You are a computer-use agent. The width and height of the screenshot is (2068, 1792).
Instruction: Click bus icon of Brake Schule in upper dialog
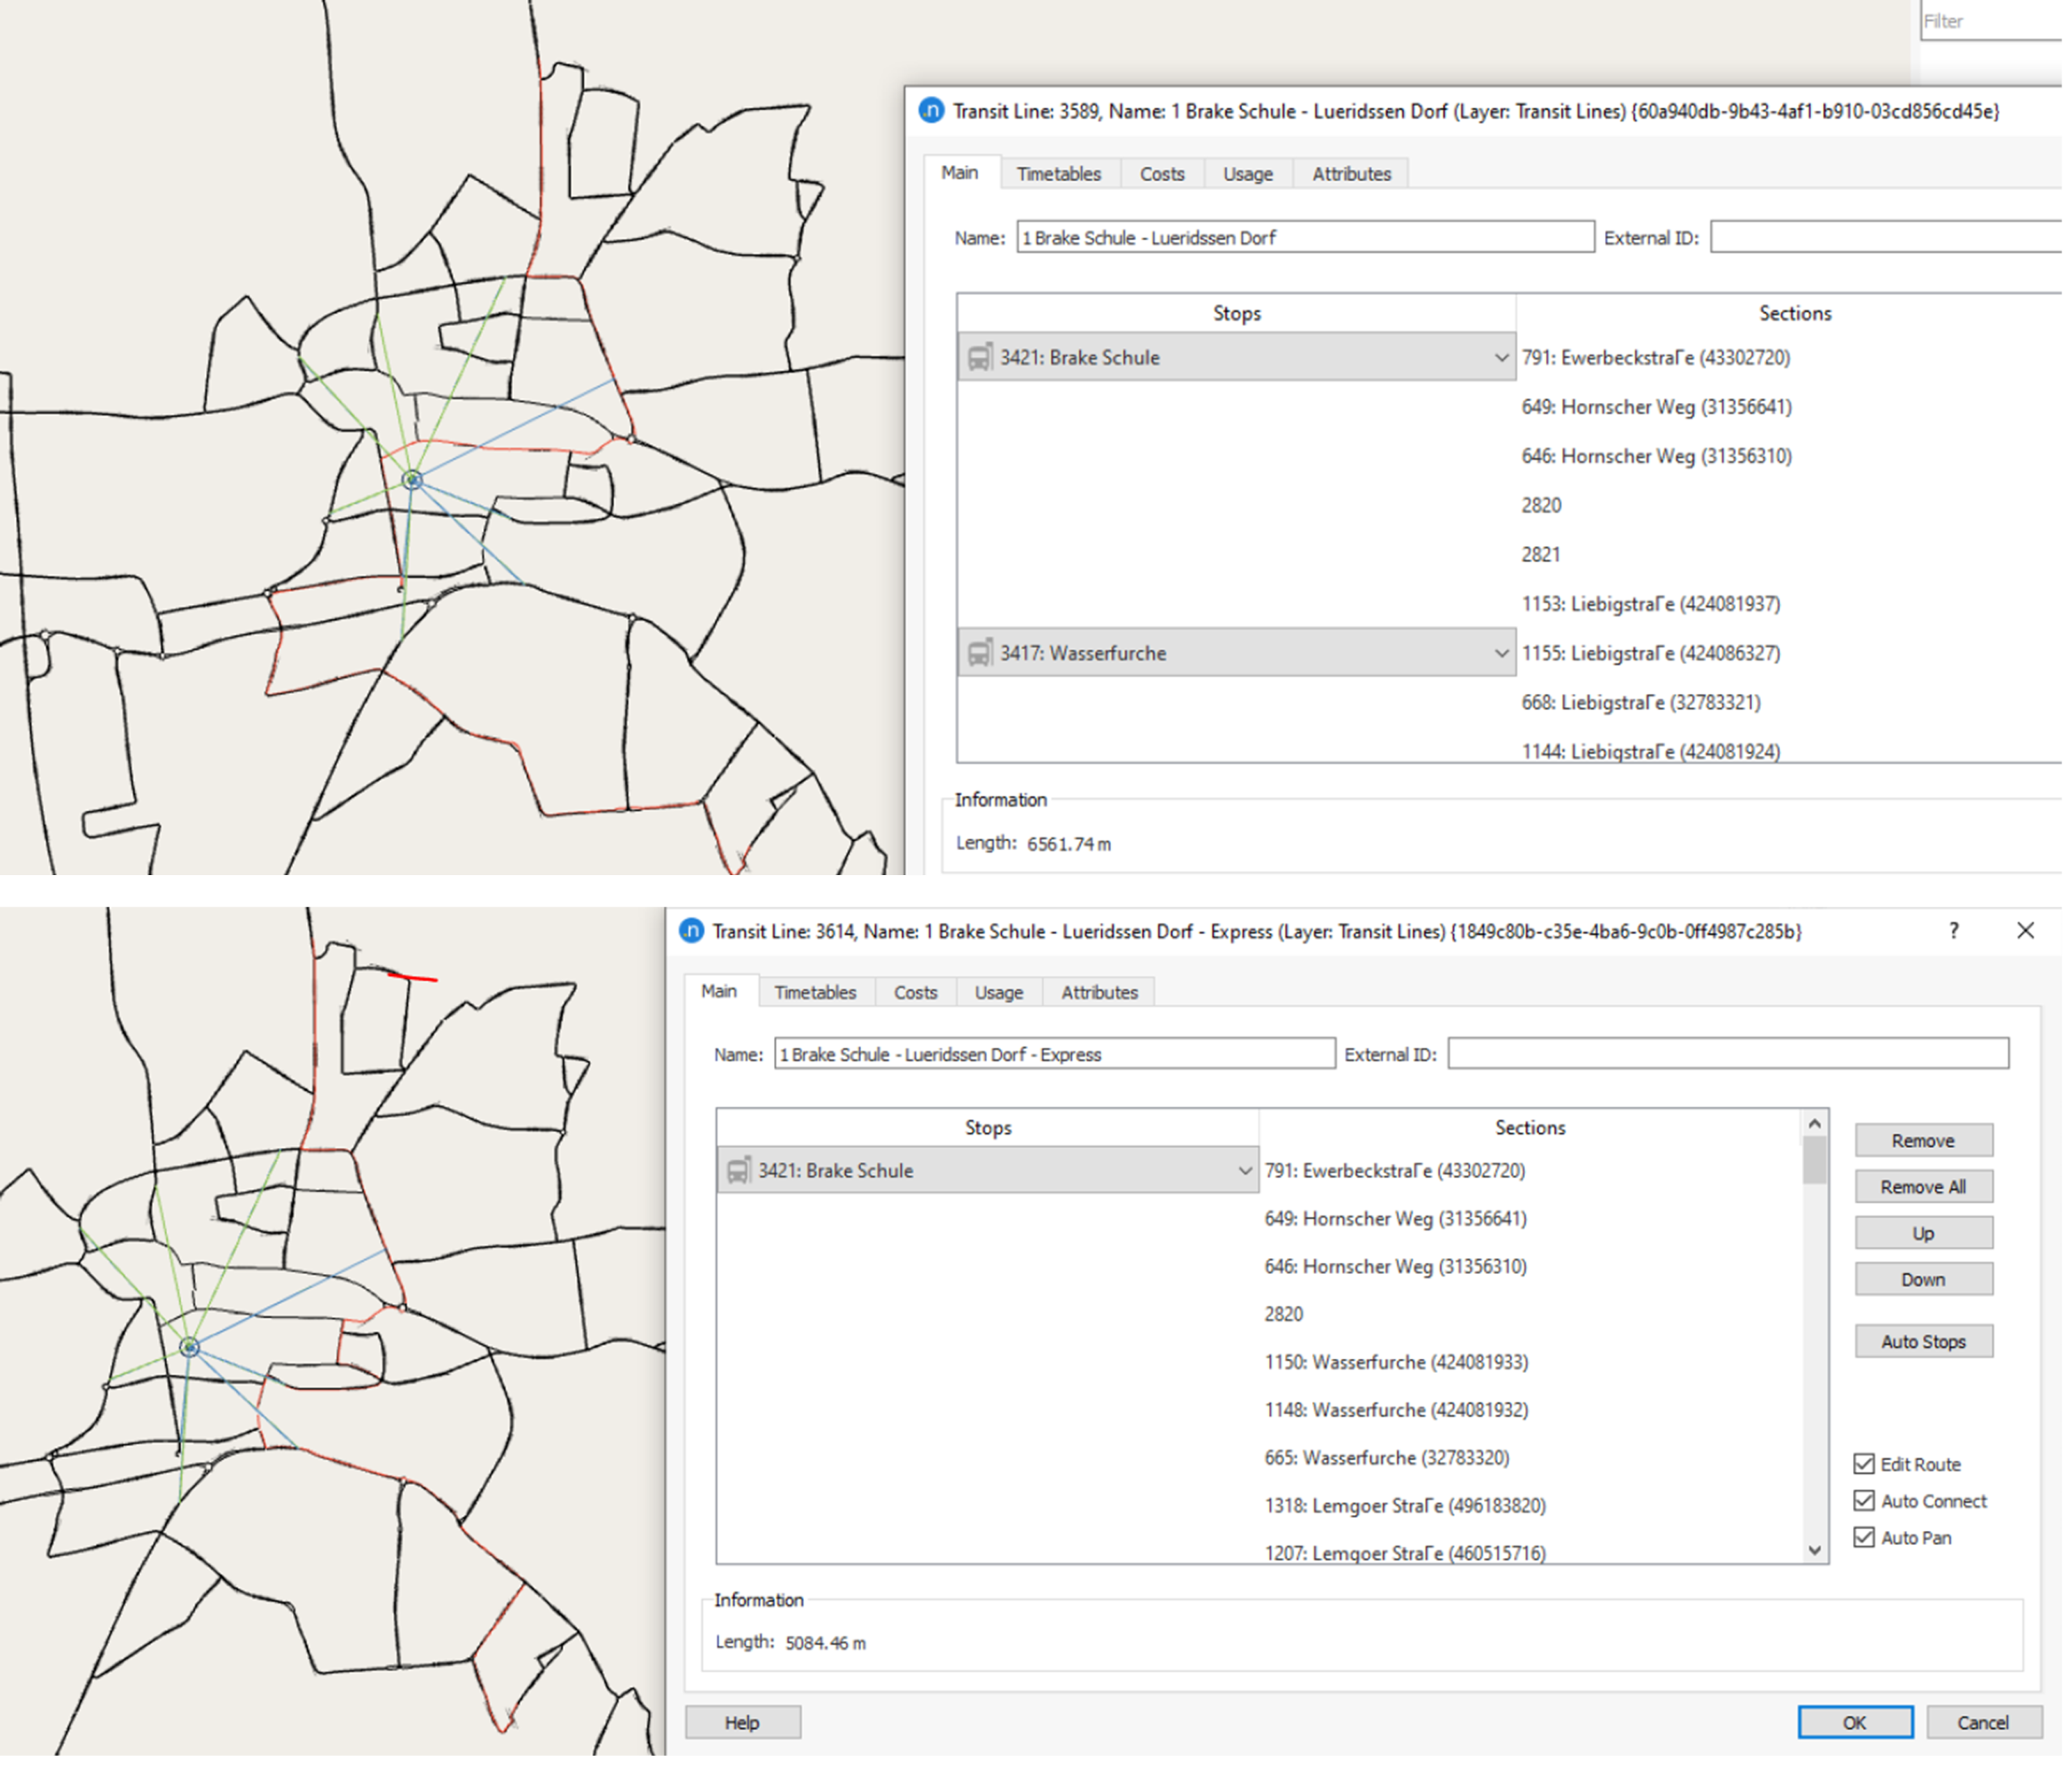click(x=979, y=357)
